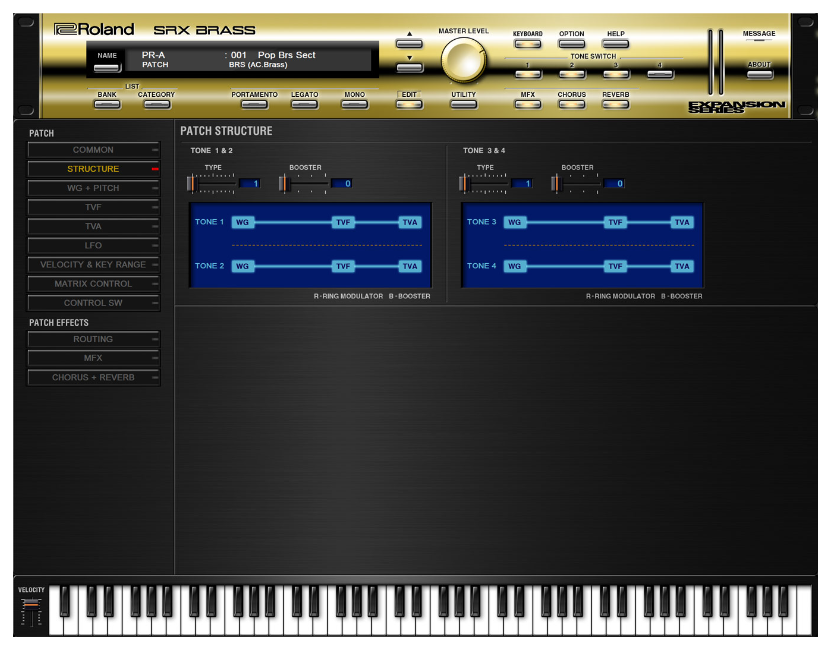The height and width of the screenshot is (645, 826).
Task: Open the Option menu
Action: pyautogui.click(x=572, y=44)
